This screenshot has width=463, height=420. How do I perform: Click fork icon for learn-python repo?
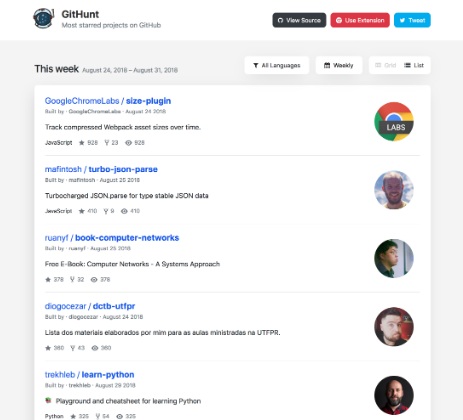coord(98,416)
